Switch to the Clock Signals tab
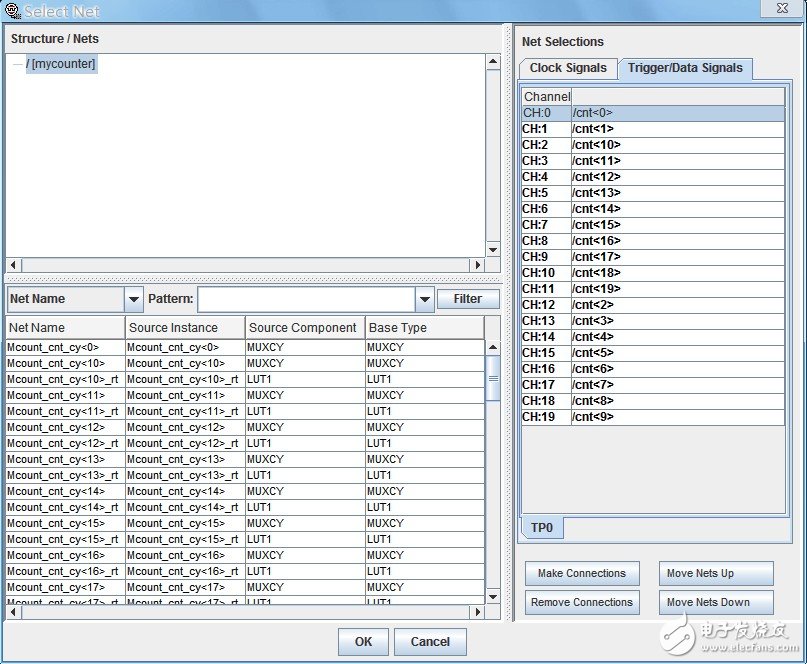Image resolution: width=807 pixels, height=664 pixels. point(567,68)
